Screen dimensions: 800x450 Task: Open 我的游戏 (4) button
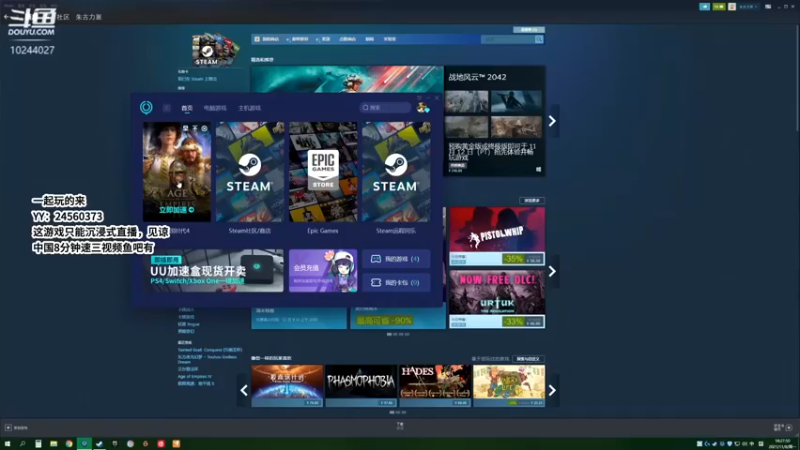pyautogui.click(x=396, y=259)
